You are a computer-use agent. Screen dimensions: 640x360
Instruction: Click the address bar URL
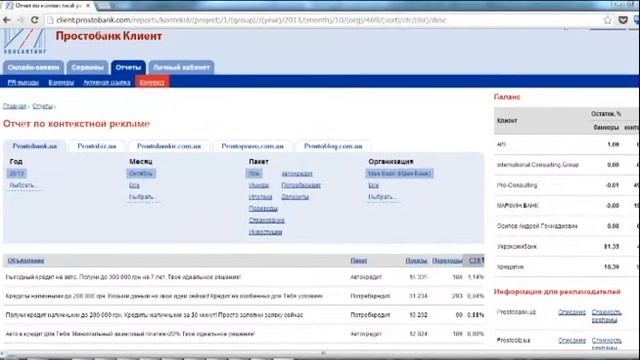pos(251,20)
